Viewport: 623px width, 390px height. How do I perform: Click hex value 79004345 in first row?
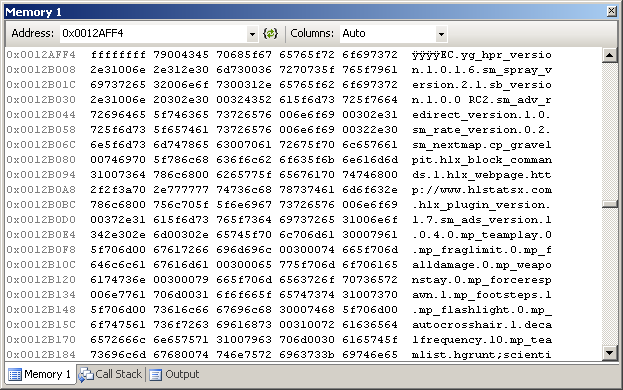[x=181, y=55]
